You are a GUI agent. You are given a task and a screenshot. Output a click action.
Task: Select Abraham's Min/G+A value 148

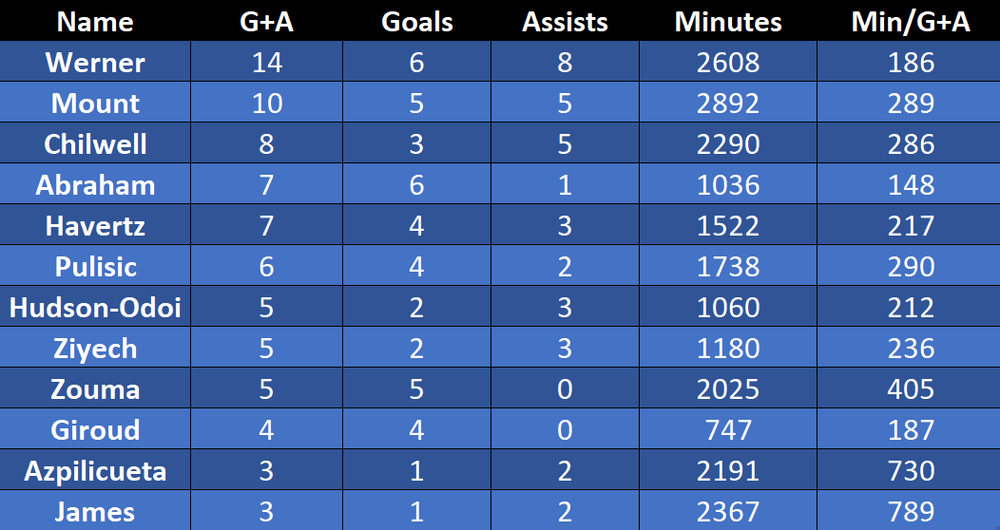coord(911,184)
